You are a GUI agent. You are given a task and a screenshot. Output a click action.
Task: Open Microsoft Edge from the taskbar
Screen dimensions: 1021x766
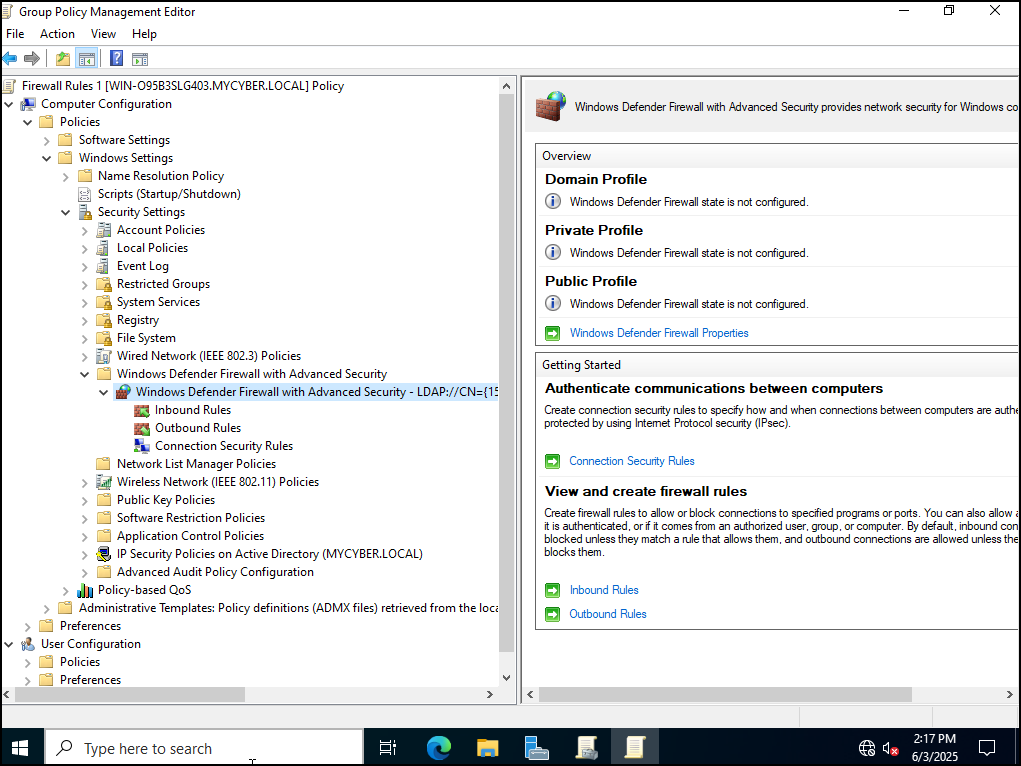point(438,748)
